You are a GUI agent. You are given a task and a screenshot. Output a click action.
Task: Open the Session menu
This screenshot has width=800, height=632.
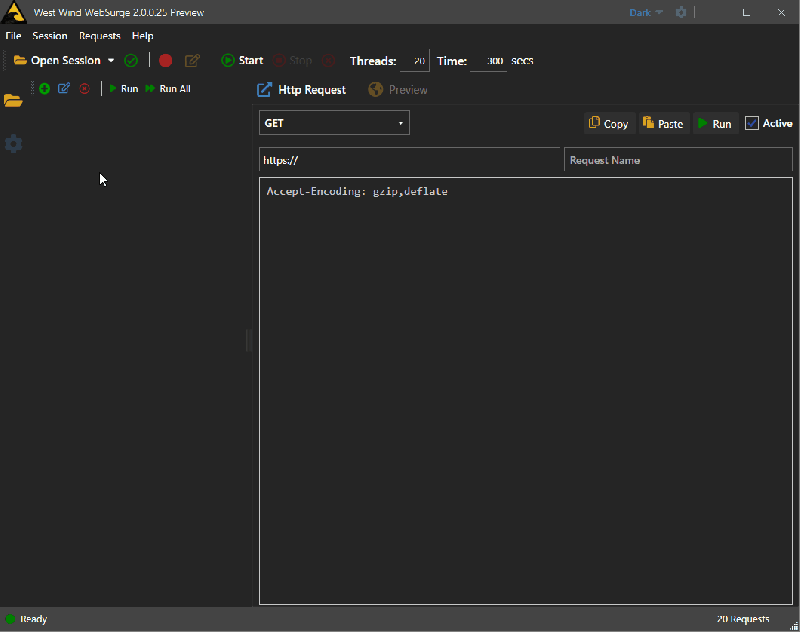pos(50,35)
